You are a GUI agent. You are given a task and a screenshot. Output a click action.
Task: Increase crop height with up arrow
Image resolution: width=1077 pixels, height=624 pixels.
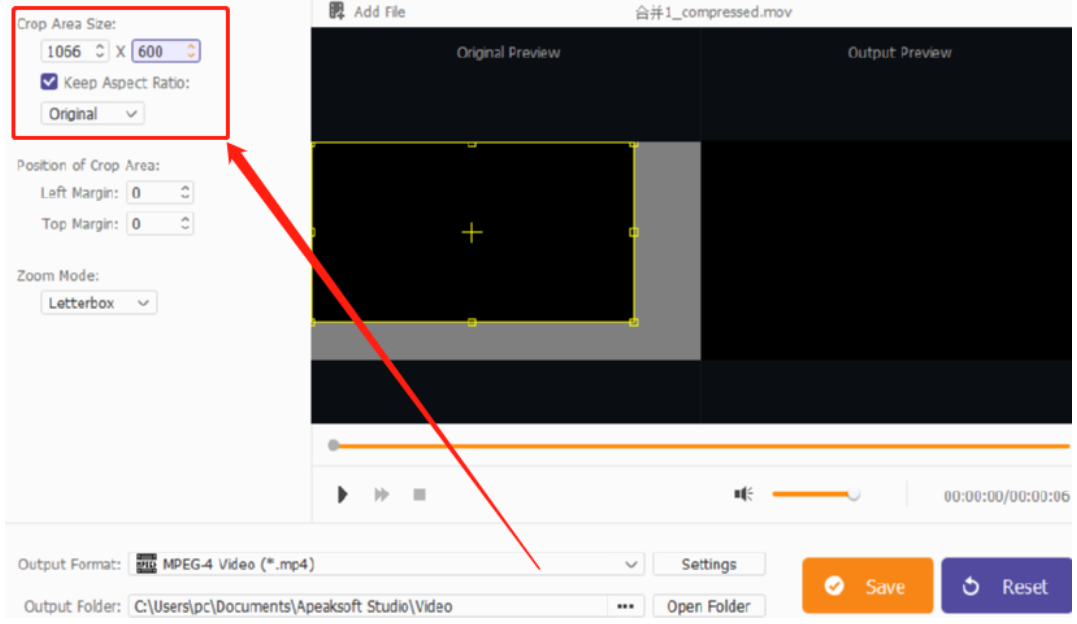tap(191, 47)
